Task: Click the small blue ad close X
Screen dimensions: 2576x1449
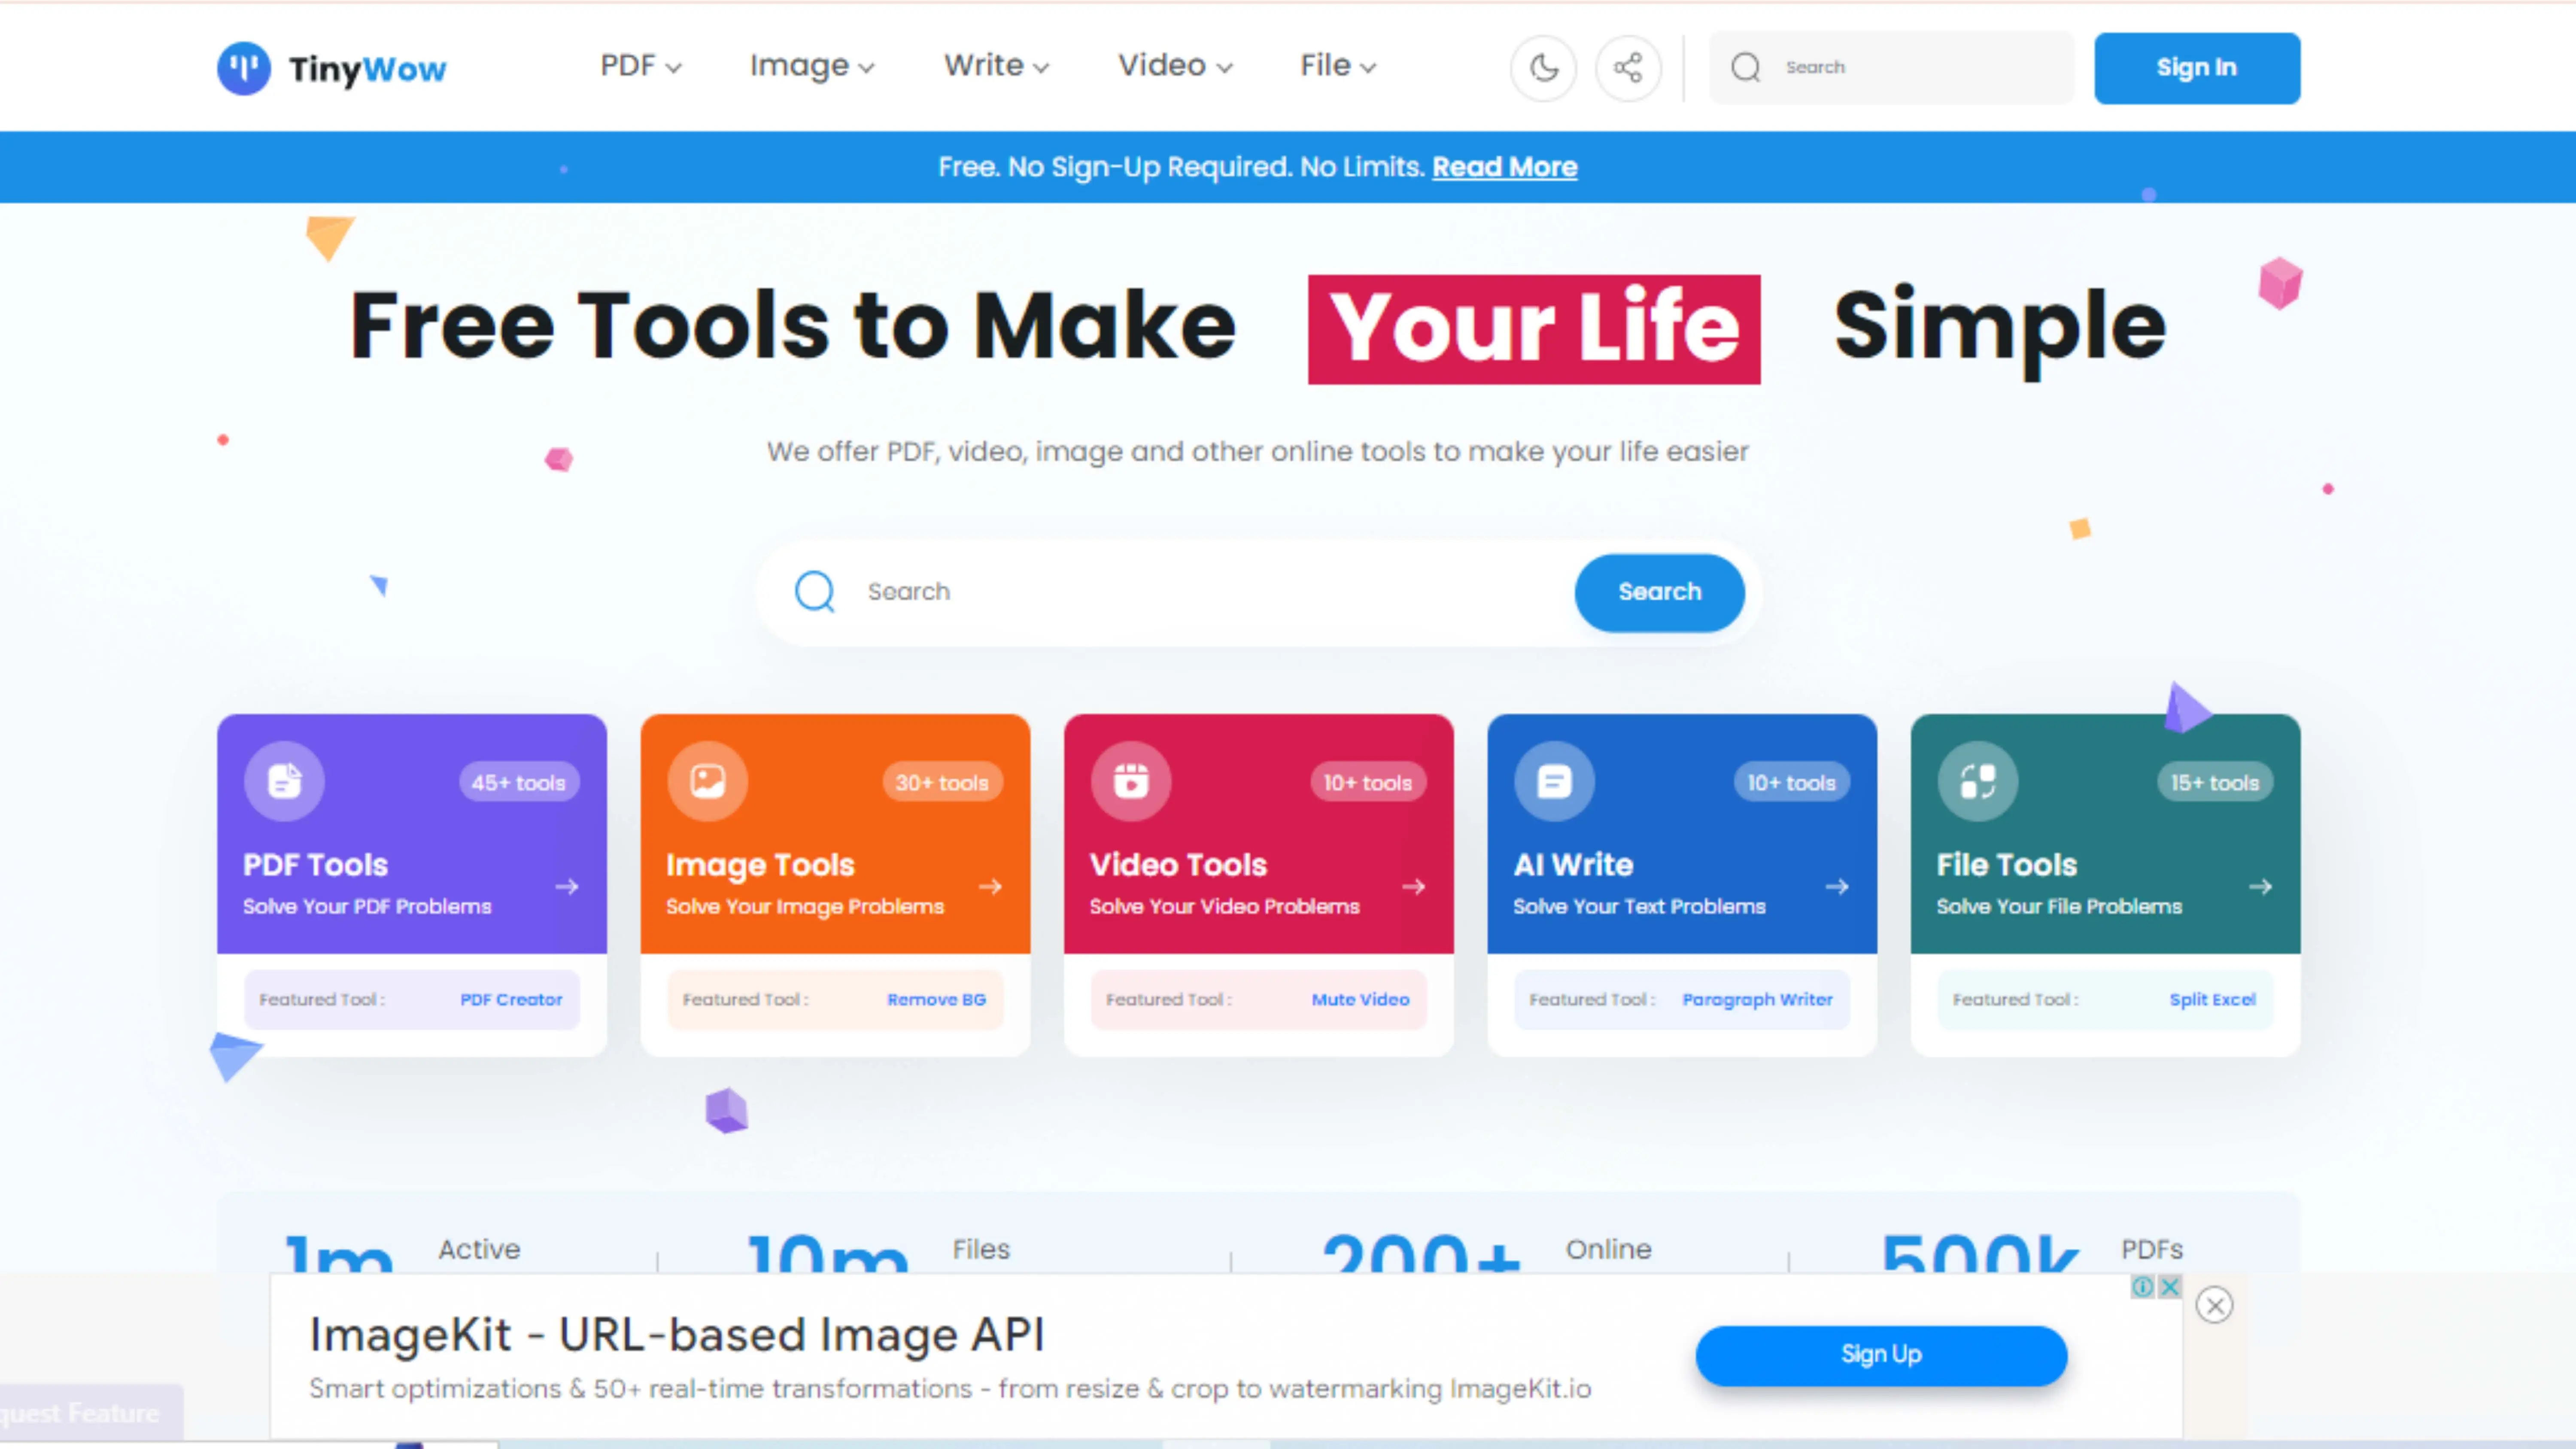Action: [x=2169, y=1287]
